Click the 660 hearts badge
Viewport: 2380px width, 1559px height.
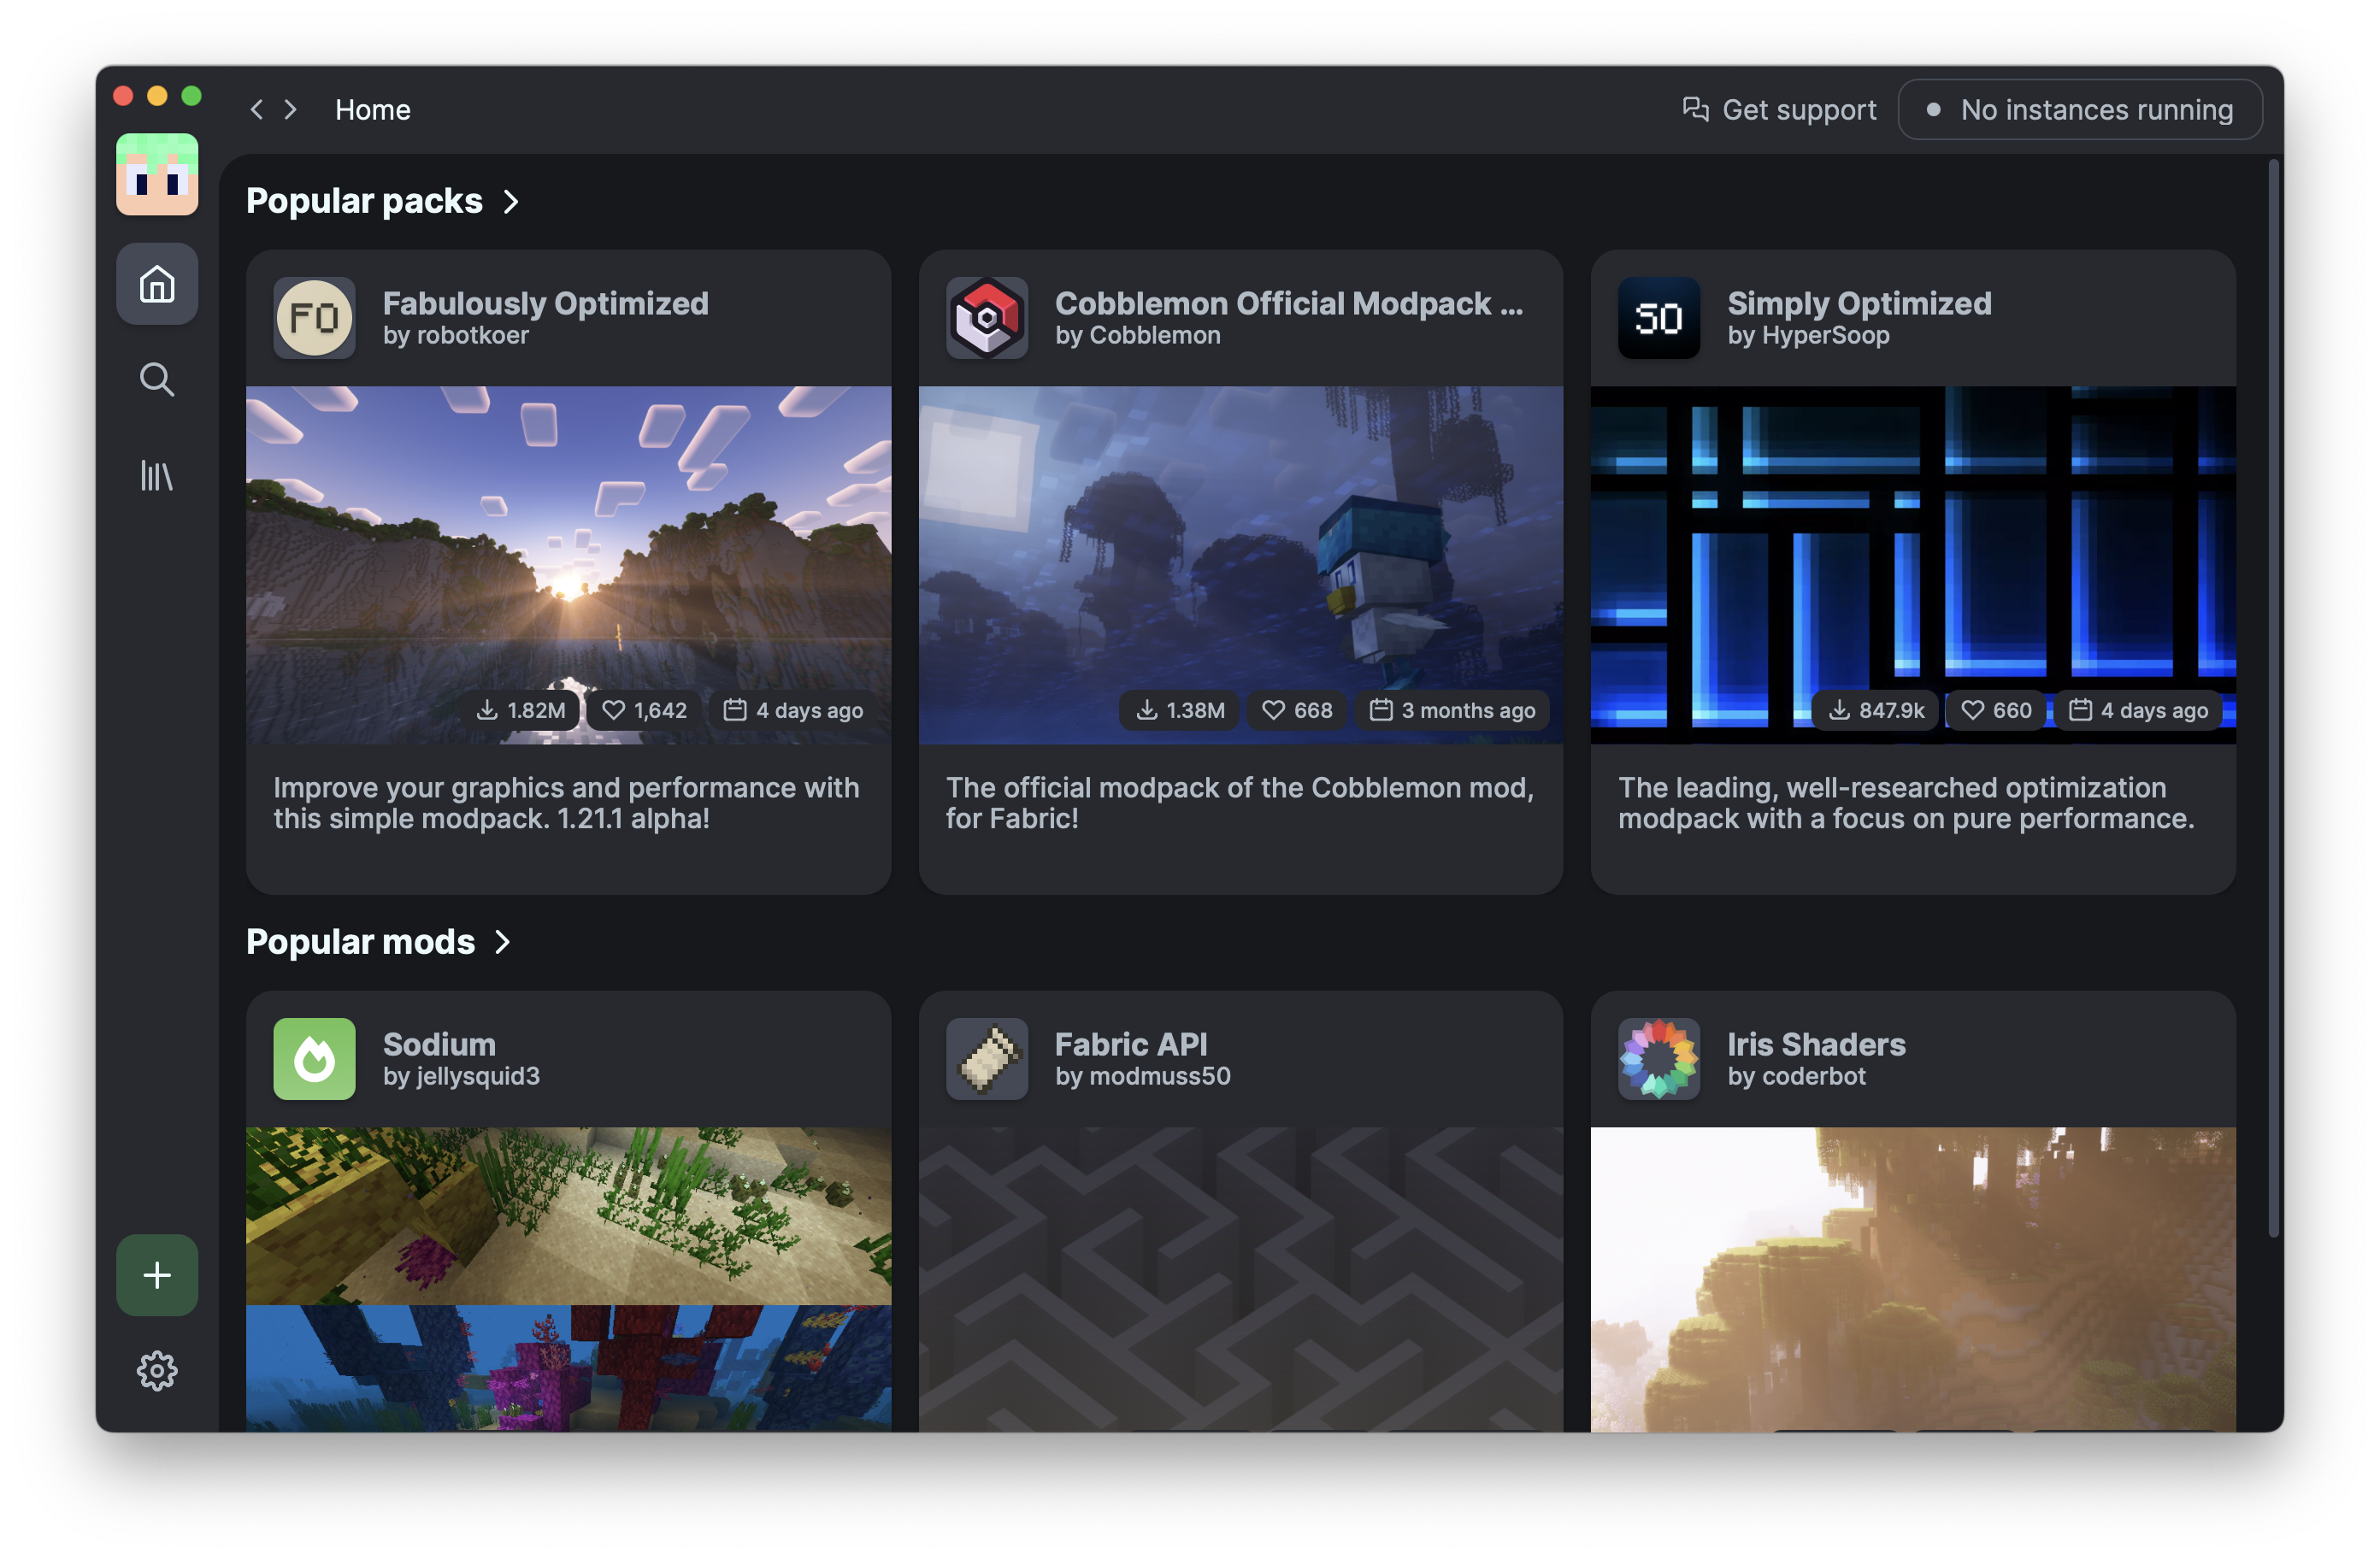1996,710
